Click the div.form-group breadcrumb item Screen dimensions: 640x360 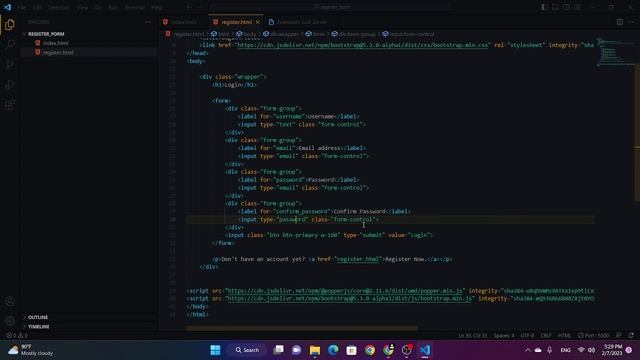pyautogui.click(x=353, y=34)
